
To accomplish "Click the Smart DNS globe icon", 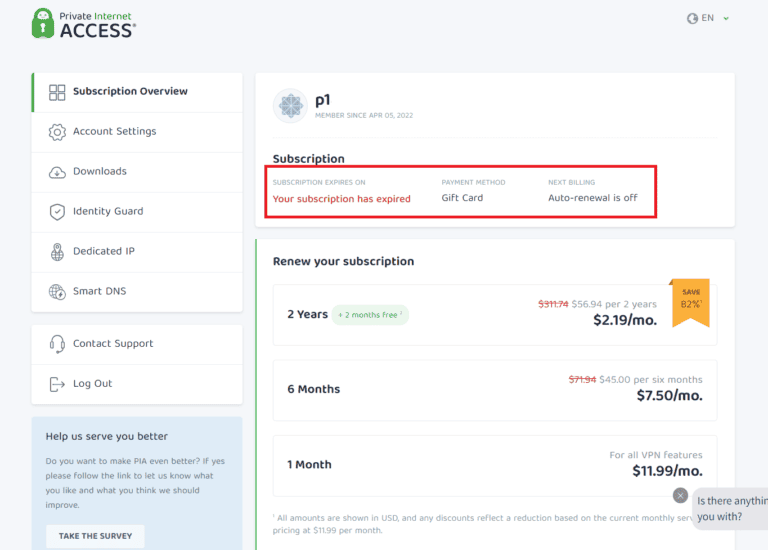I will (x=57, y=292).
